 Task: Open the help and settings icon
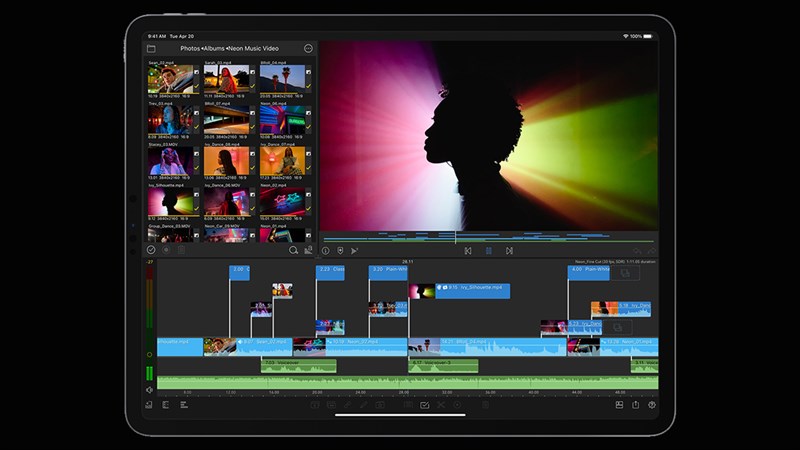(x=652, y=405)
